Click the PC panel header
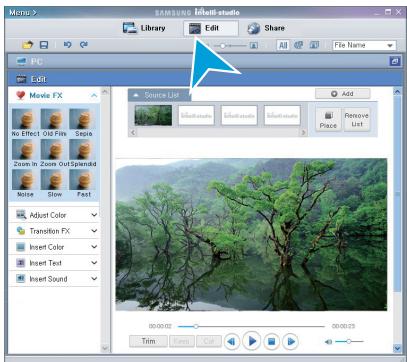 tap(205, 61)
